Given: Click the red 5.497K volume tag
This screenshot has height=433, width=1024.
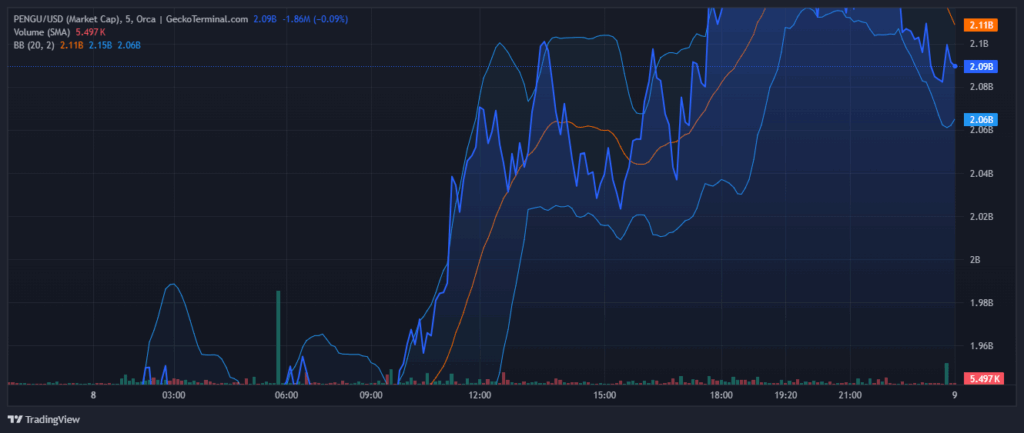Looking at the screenshot, I should tap(983, 378).
